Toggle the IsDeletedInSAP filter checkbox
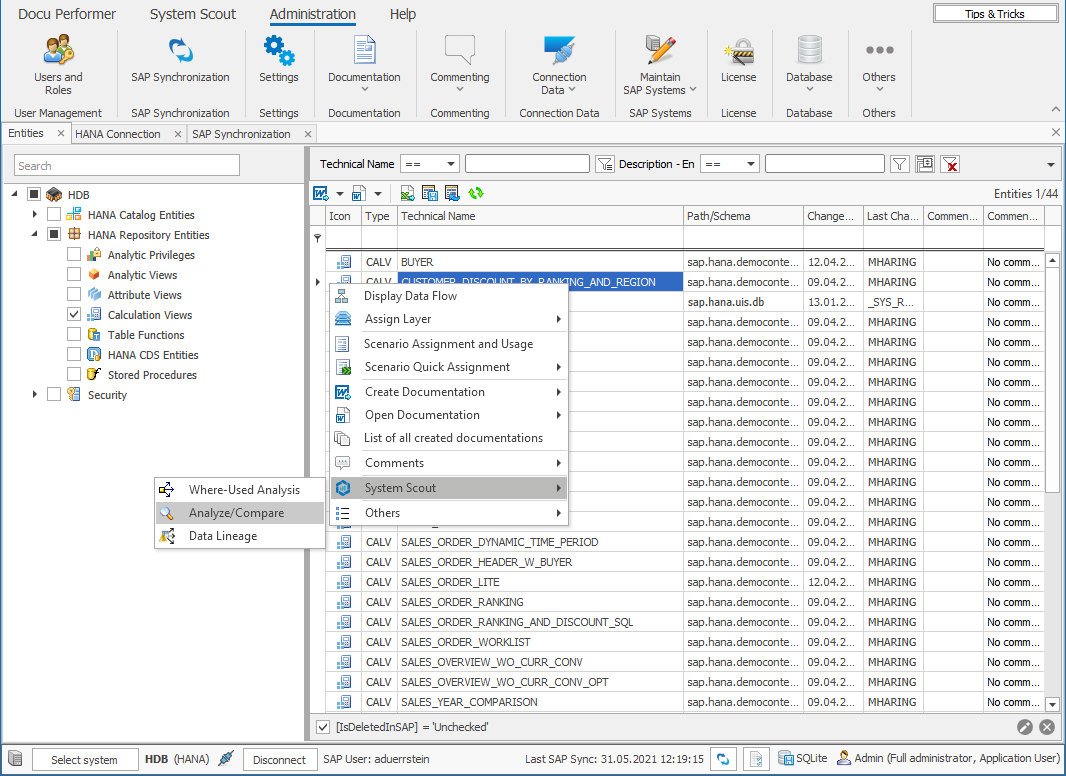 [x=322, y=727]
